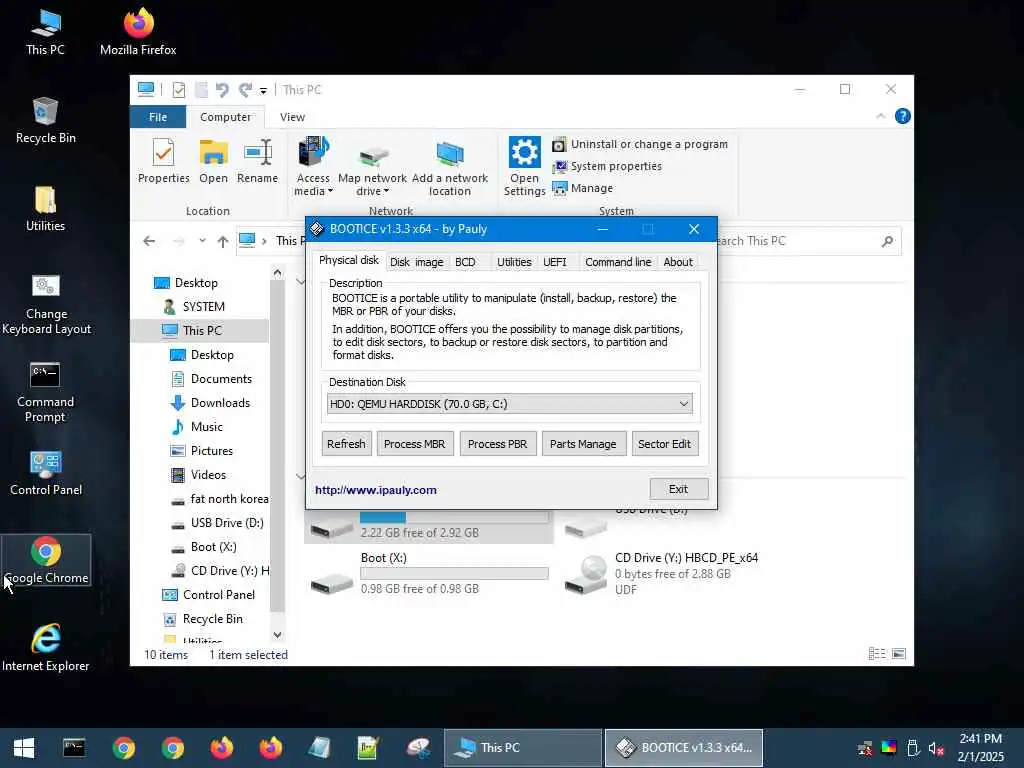Click the Open ribbon icon

[214, 161]
